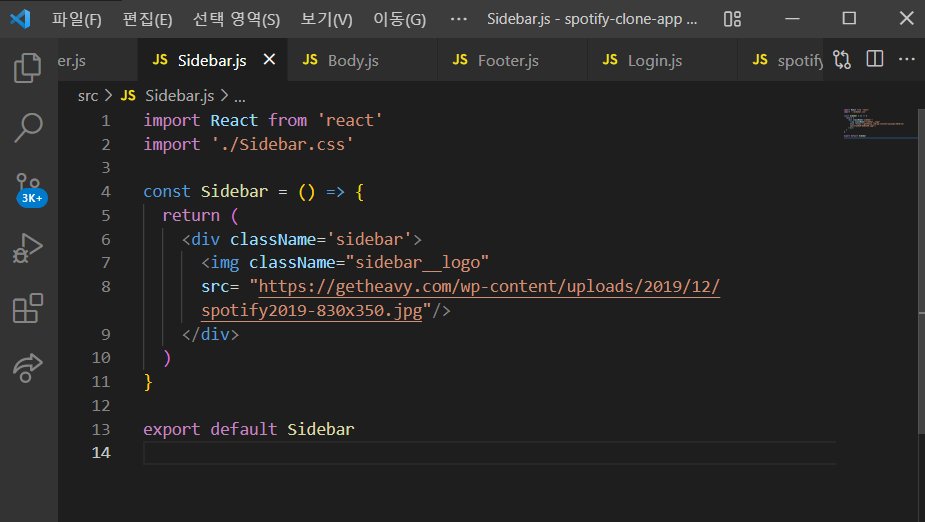Switch to the Body.js tab

(x=362, y=60)
